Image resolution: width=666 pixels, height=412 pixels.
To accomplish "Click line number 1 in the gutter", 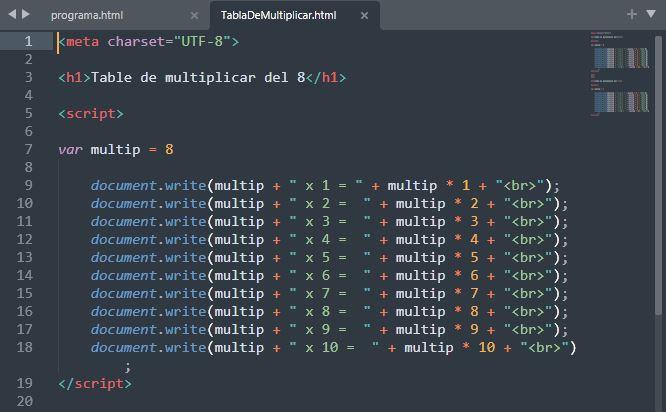I will pyautogui.click(x=28, y=41).
